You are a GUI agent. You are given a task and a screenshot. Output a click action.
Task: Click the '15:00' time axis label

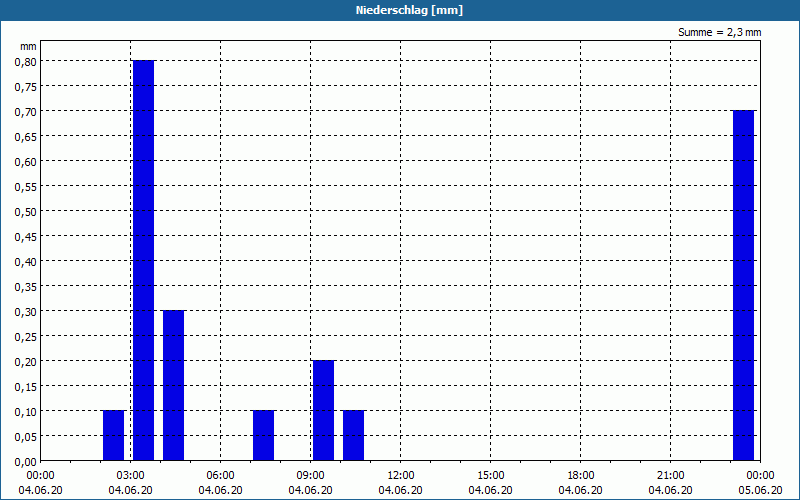pos(490,476)
